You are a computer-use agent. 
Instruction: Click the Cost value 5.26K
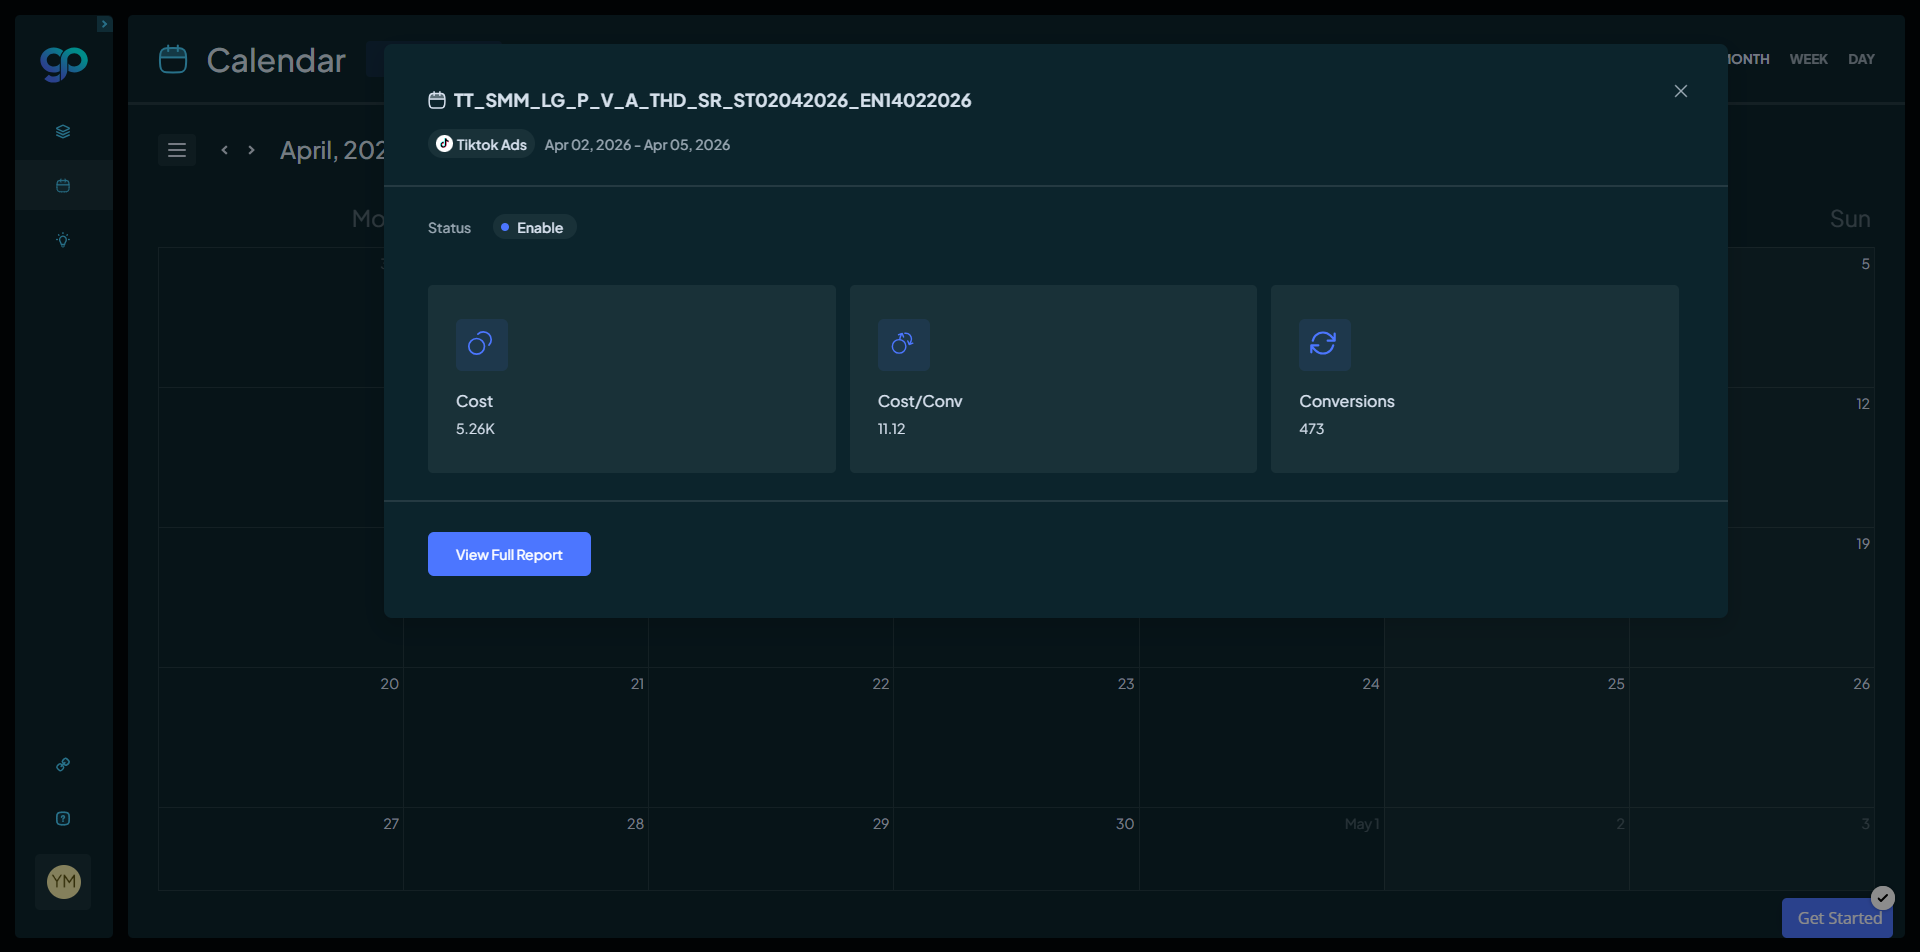(x=475, y=429)
